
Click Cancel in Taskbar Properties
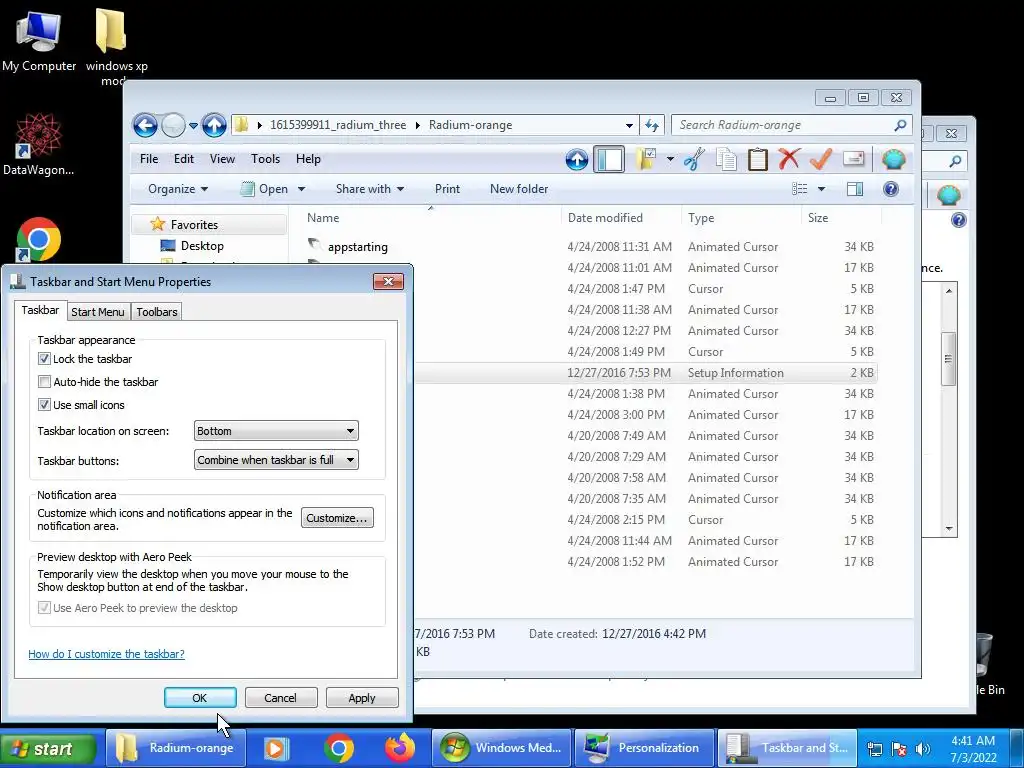[x=281, y=697]
